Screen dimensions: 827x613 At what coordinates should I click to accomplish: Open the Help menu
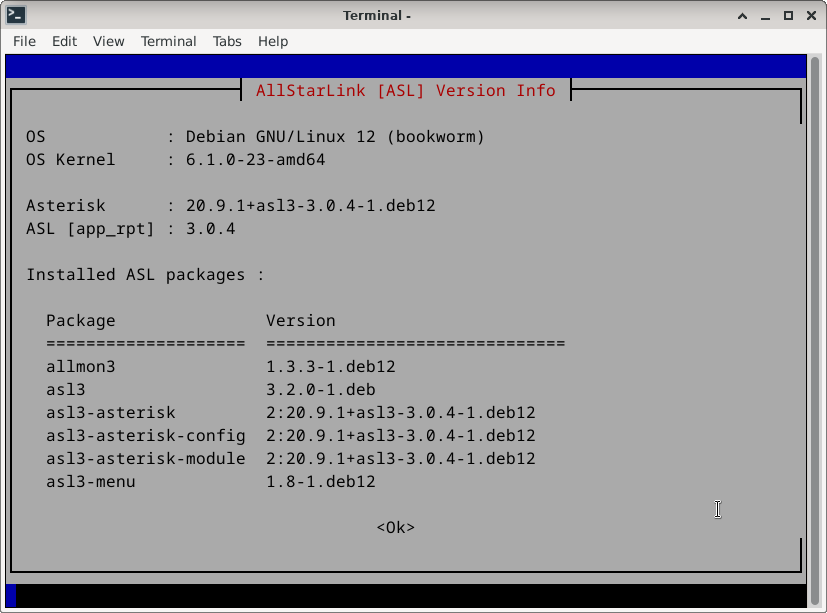pos(273,41)
